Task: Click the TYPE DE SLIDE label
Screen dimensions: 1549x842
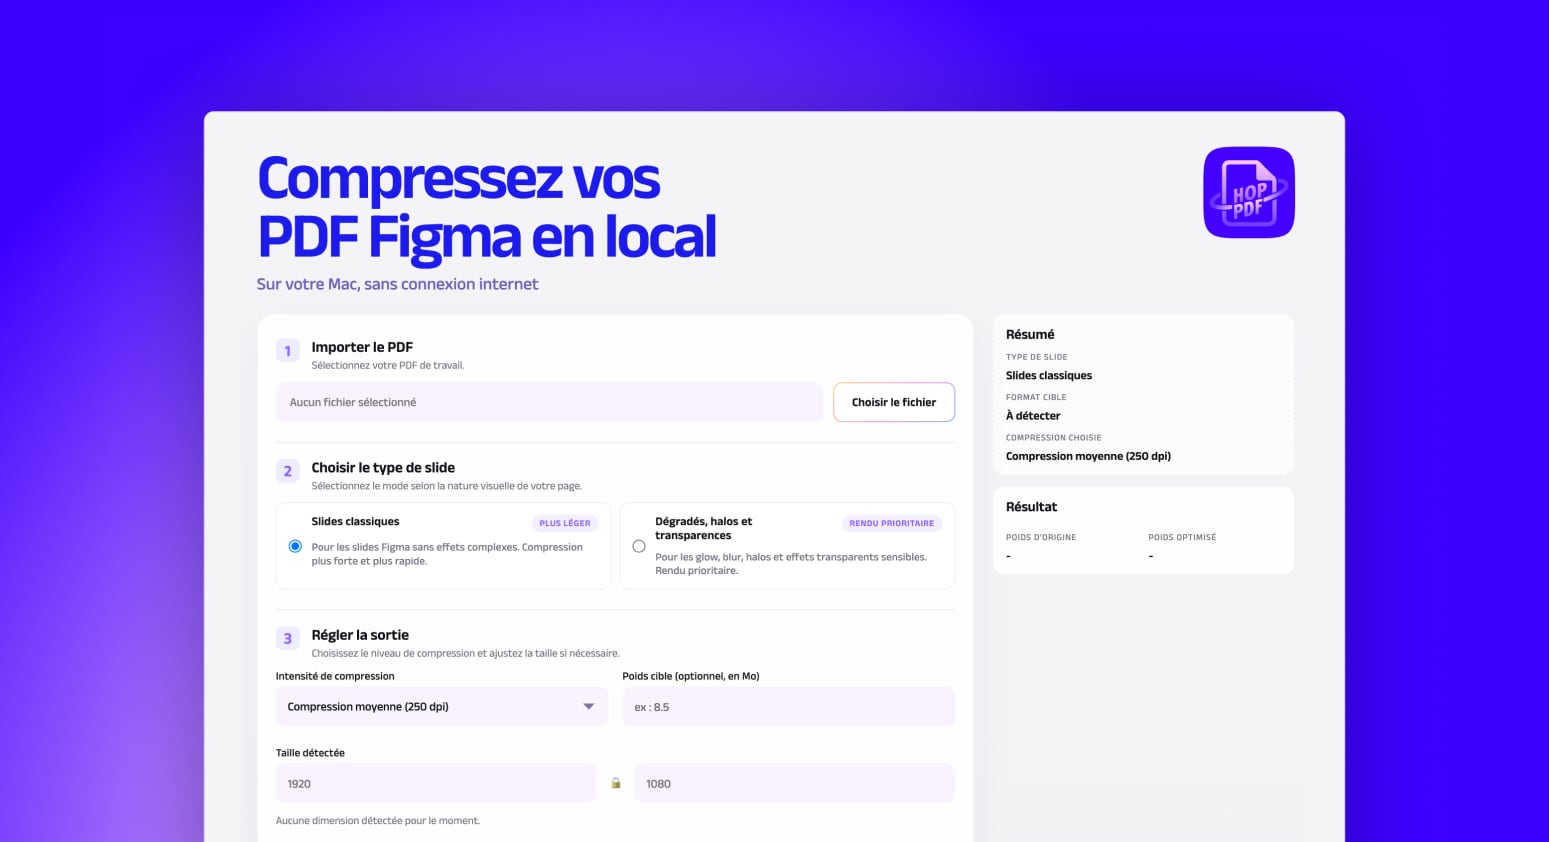Action: point(1037,357)
